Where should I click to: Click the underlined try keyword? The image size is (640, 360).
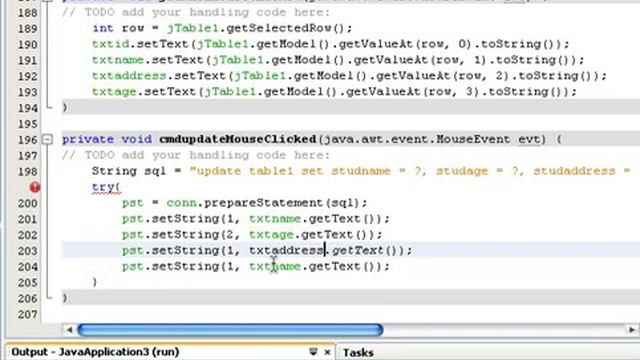click(x=103, y=187)
